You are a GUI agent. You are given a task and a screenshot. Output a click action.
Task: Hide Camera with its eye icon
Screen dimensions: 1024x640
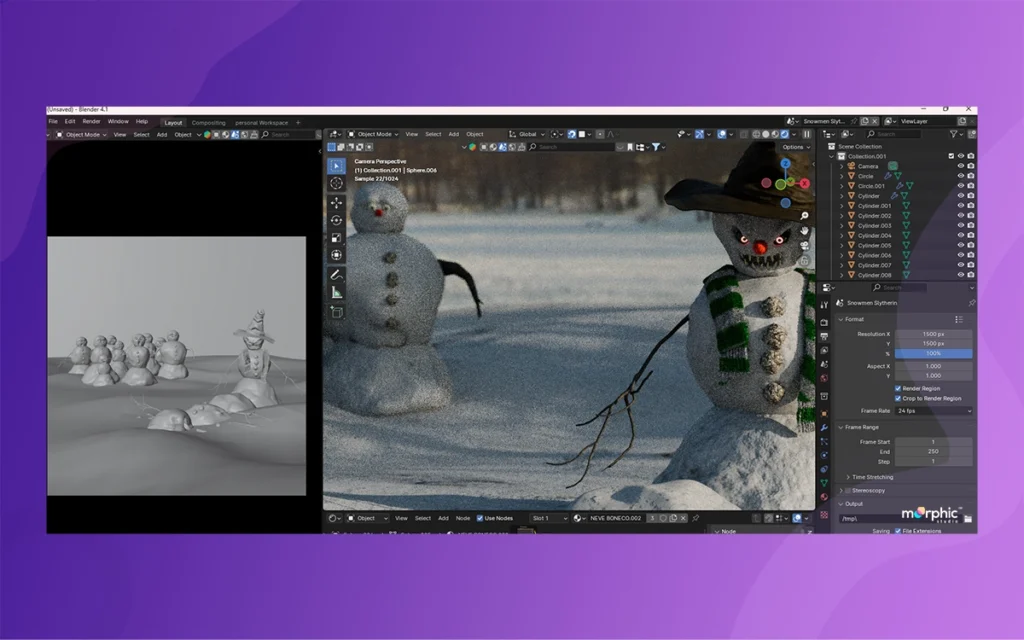(961, 166)
